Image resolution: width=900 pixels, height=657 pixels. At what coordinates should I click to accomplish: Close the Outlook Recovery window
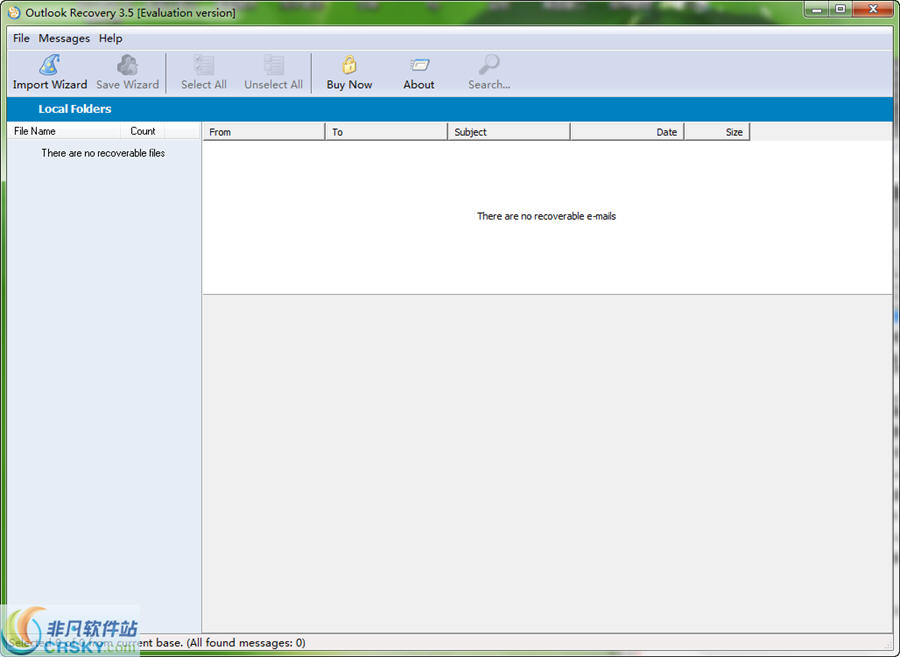[873, 9]
